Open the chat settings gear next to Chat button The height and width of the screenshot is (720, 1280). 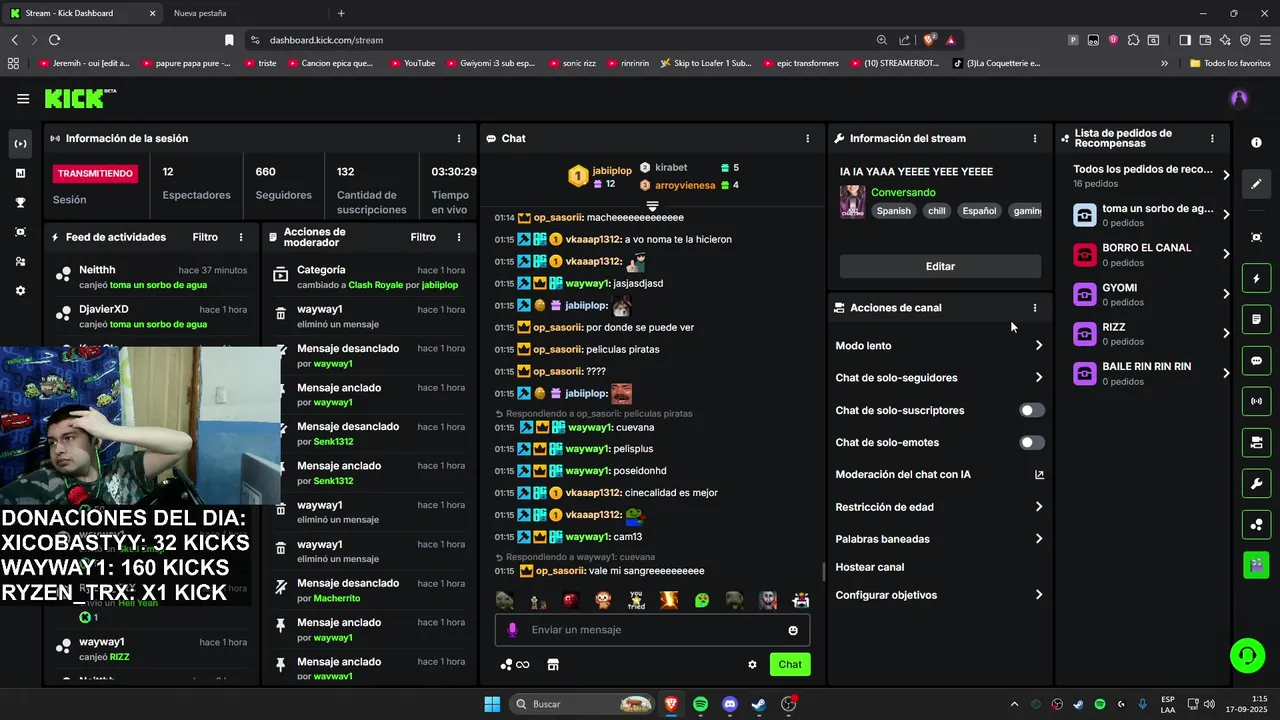coord(752,664)
